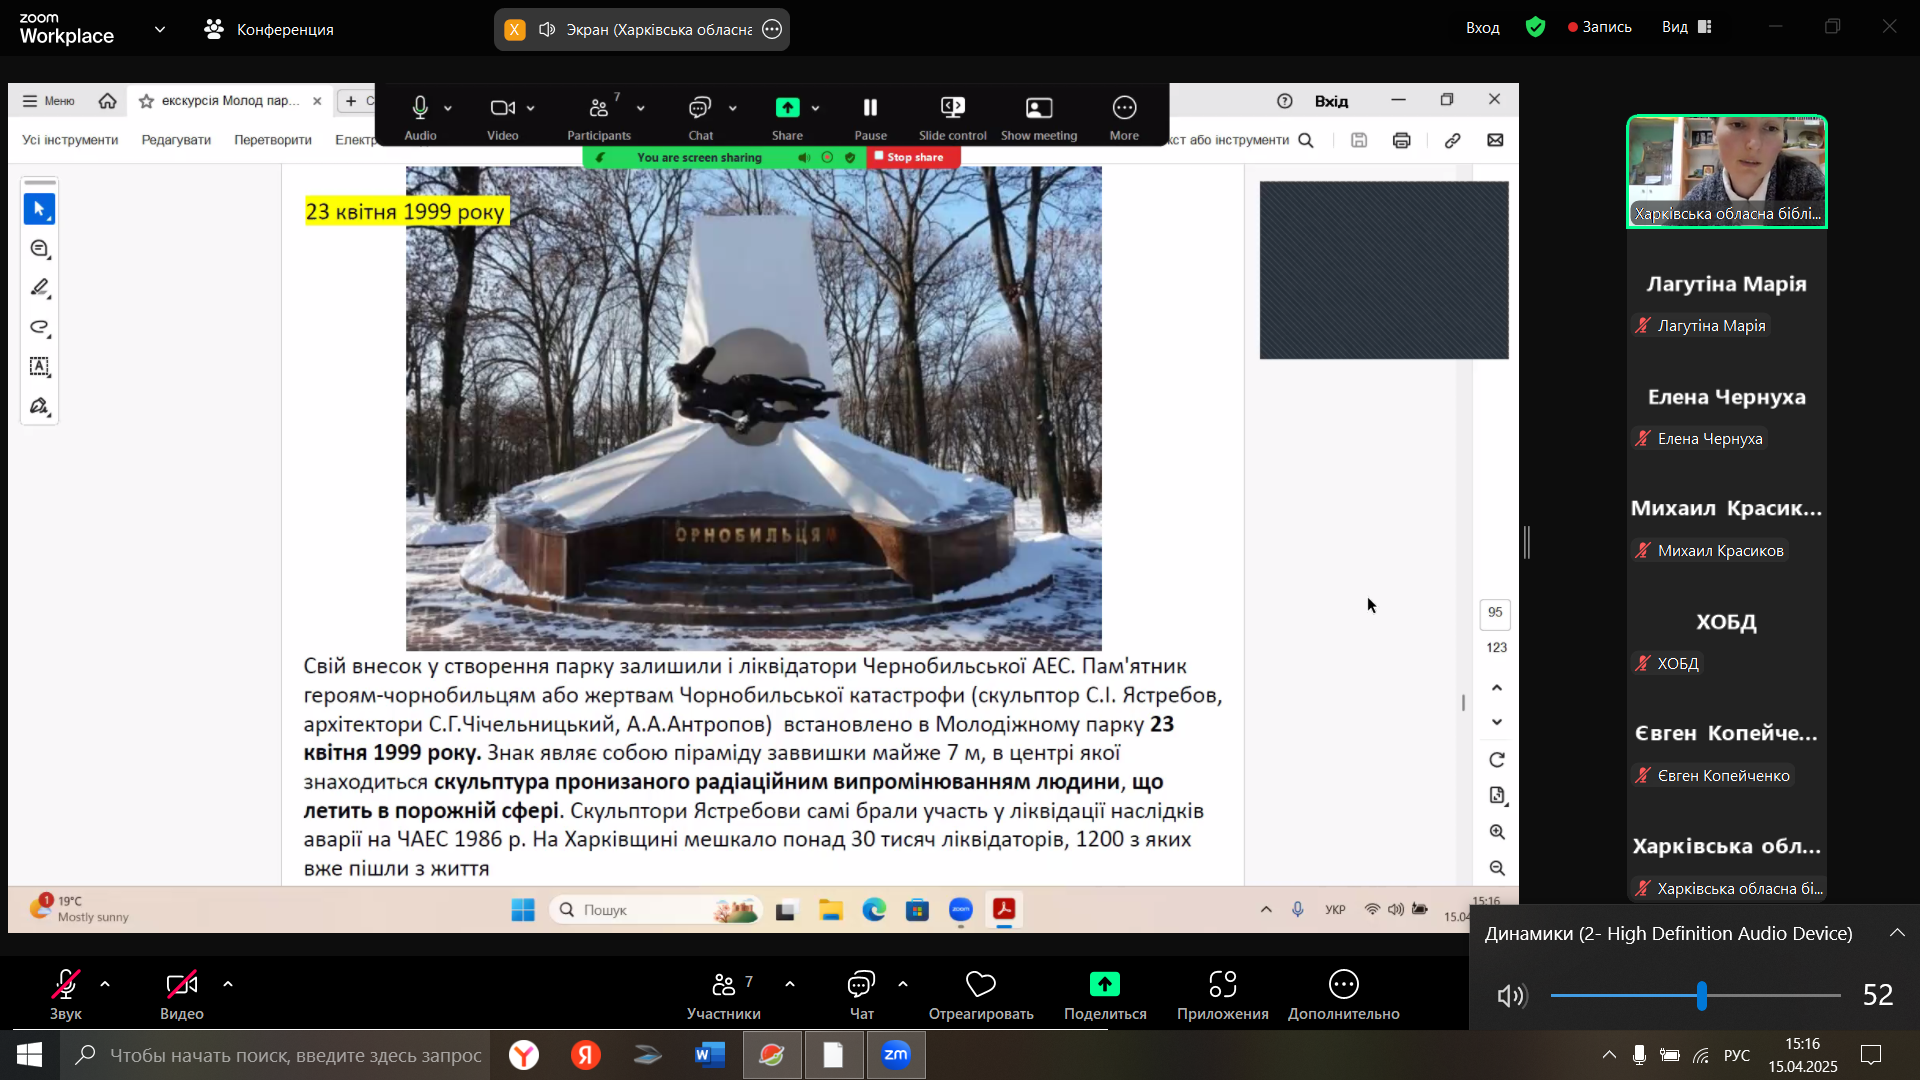Toggle the taskbar microphone tray icon
Image resolution: width=1920 pixels, height=1080 pixels.
click(x=1639, y=1055)
